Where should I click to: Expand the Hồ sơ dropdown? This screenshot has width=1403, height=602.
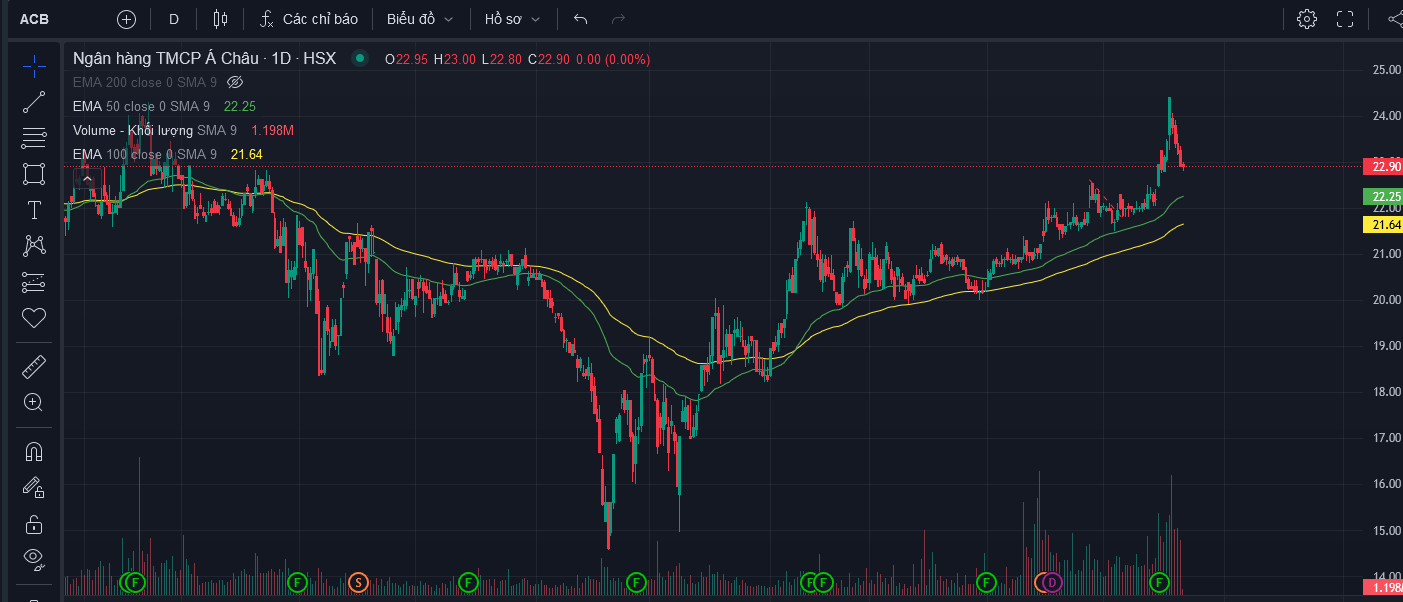click(x=512, y=19)
